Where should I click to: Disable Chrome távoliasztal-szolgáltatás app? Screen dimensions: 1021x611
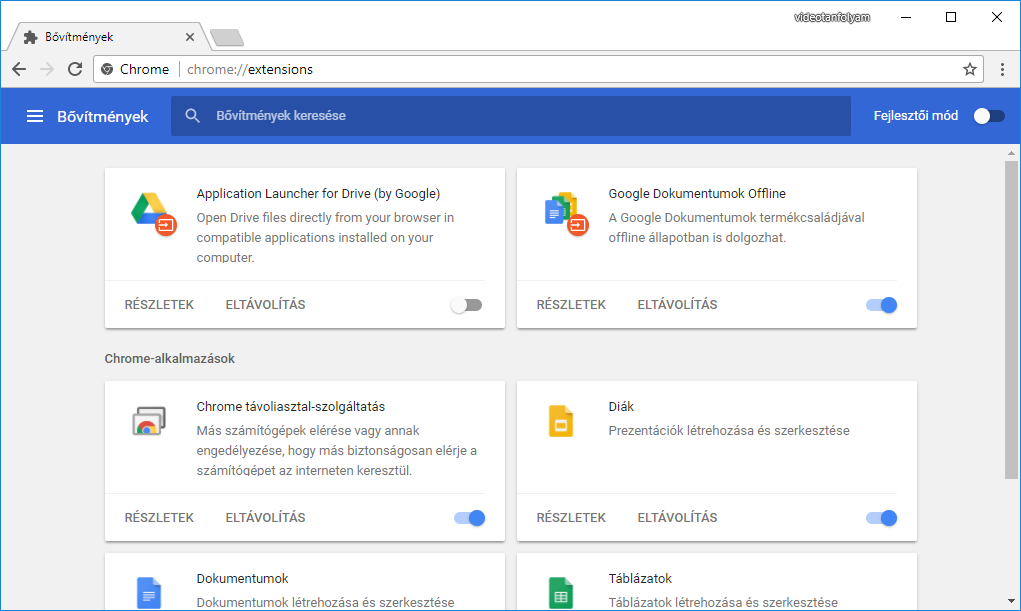[469, 518]
